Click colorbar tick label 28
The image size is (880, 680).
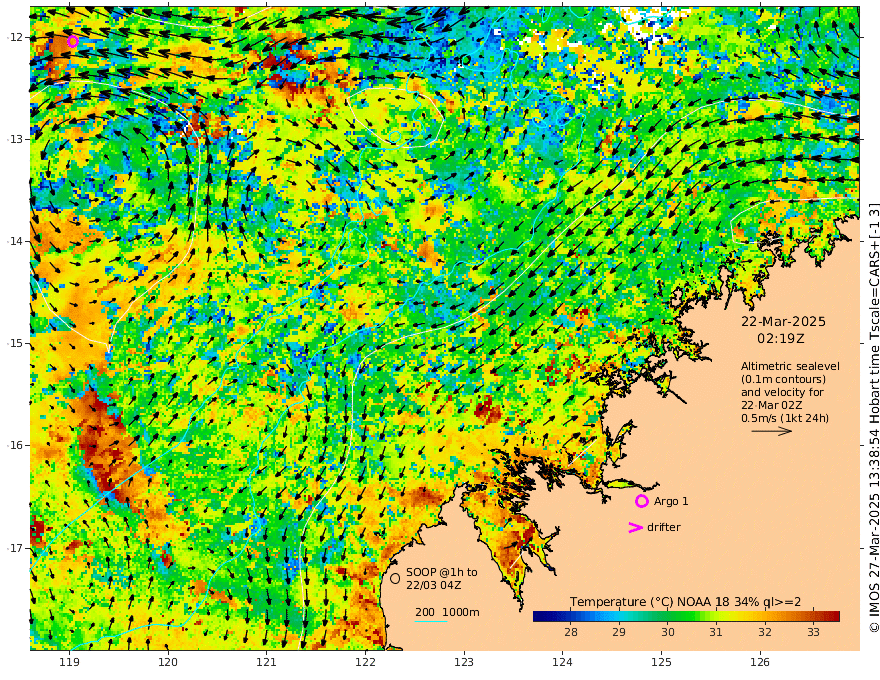571,632
